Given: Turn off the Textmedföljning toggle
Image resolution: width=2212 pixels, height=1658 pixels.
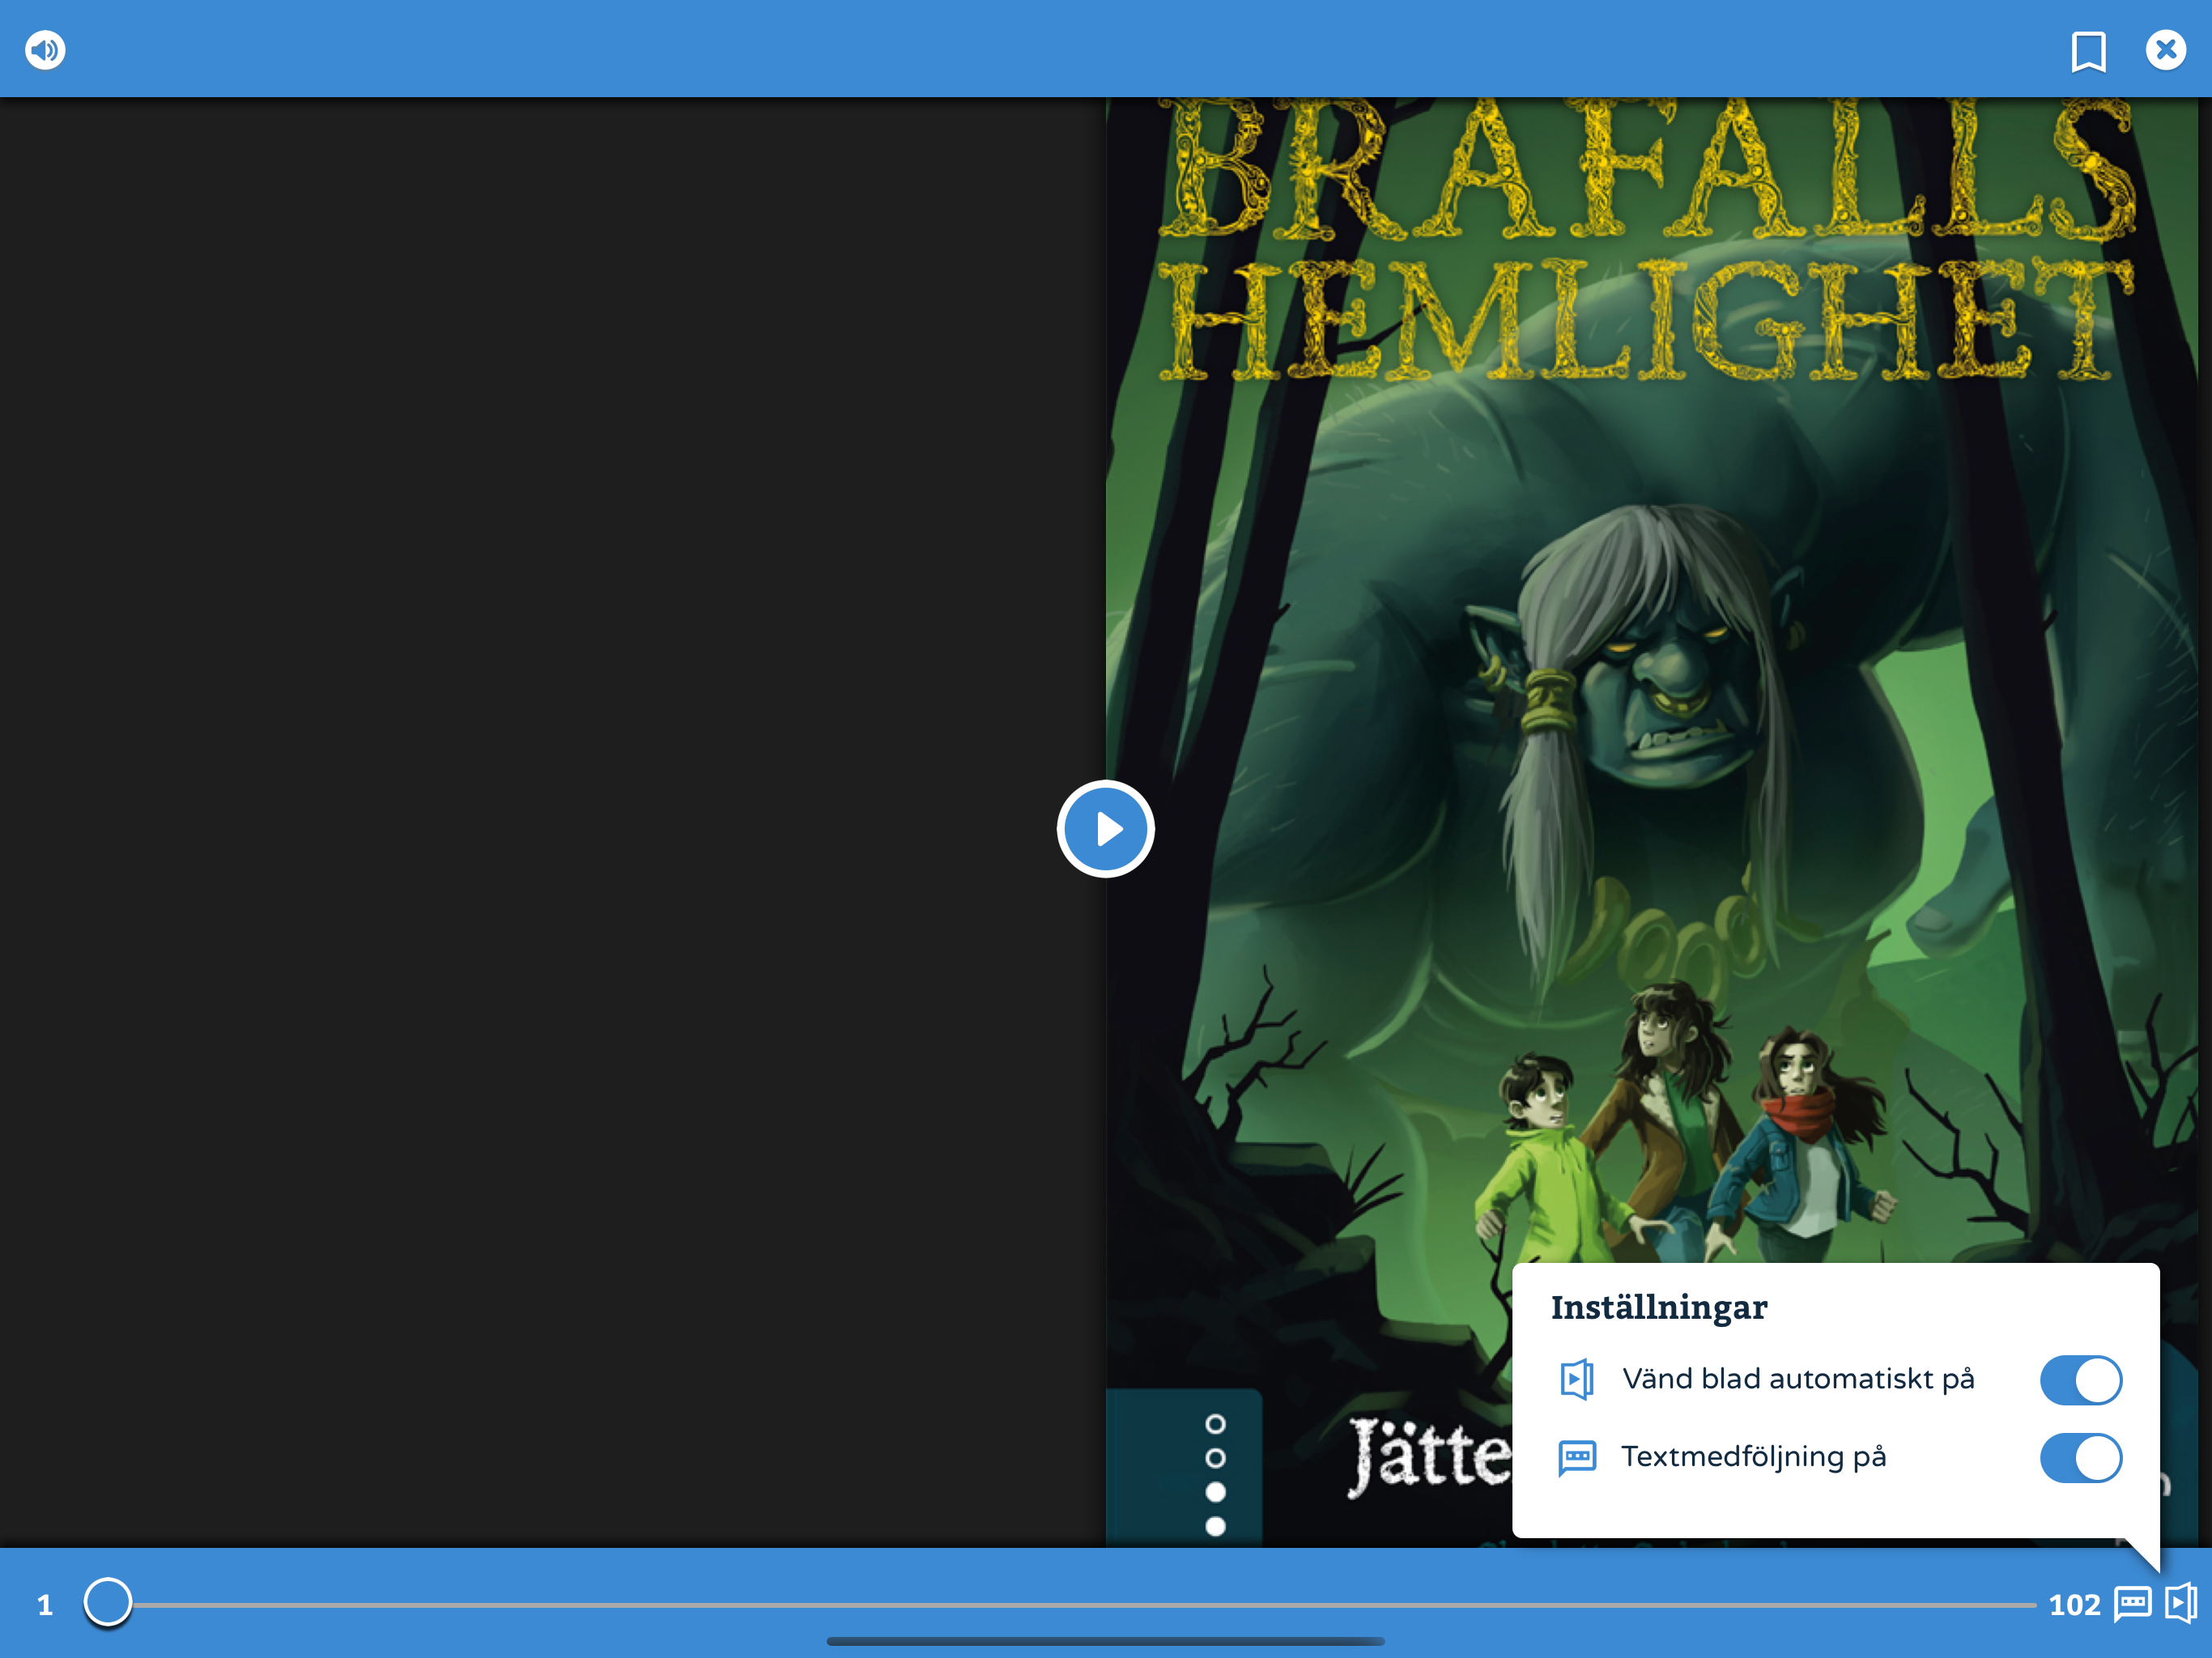Looking at the screenshot, I should 2081,1458.
